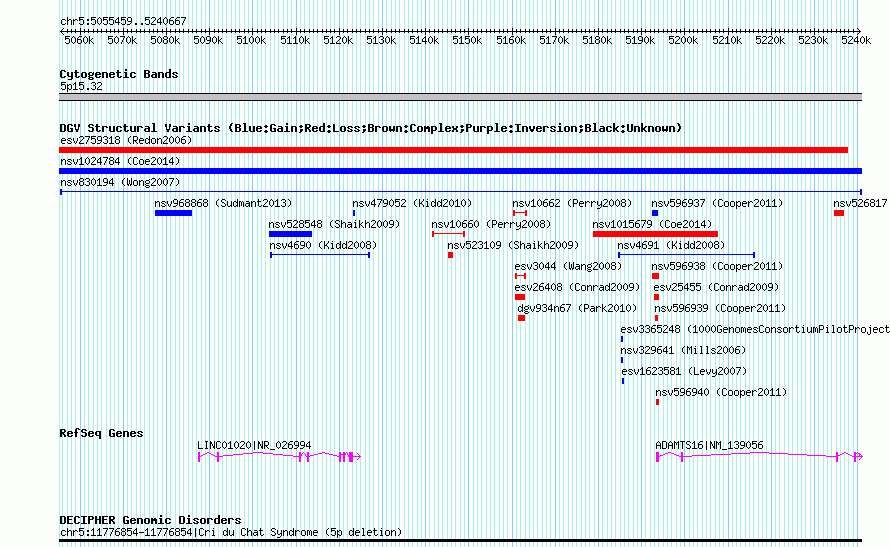Click the 5180k ruler tick label
This screenshot has height=547, width=890.
597,40
